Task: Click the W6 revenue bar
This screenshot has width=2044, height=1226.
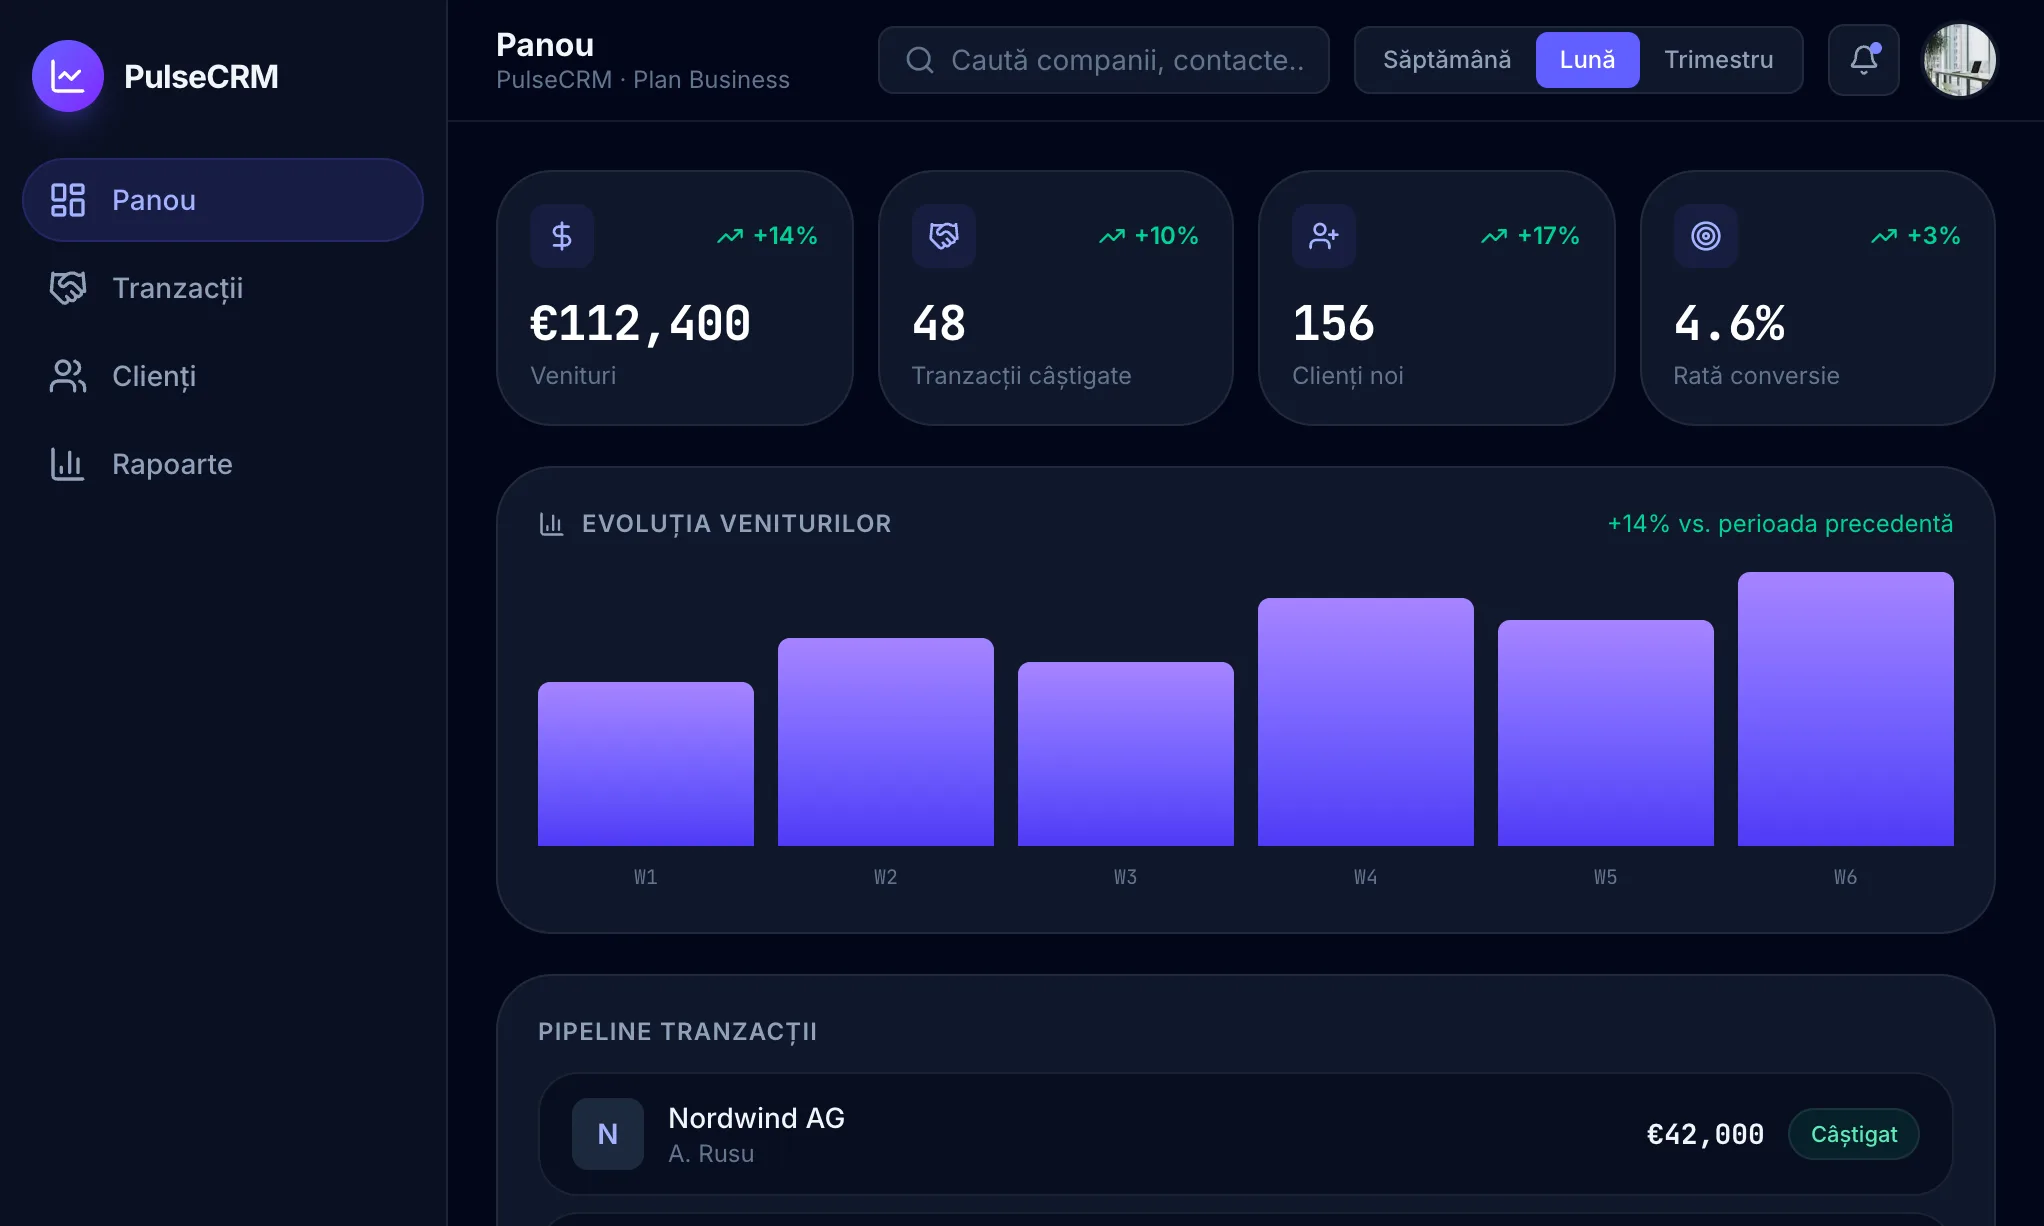Action: pyautogui.click(x=1846, y=709)
